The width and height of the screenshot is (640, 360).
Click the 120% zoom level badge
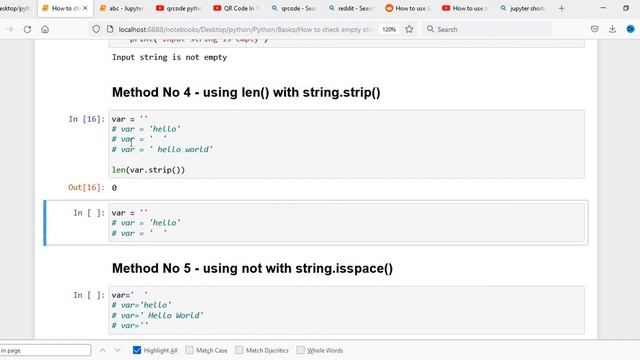coord(389,29)
